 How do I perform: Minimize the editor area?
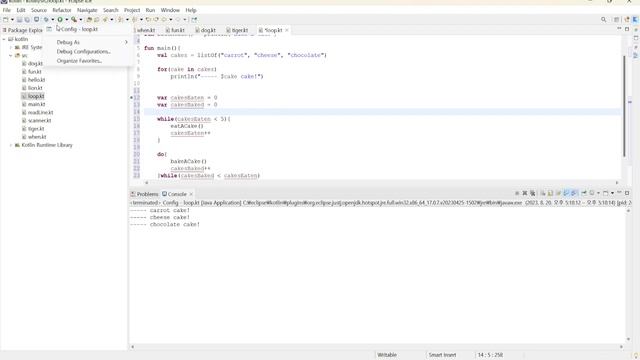619,29
